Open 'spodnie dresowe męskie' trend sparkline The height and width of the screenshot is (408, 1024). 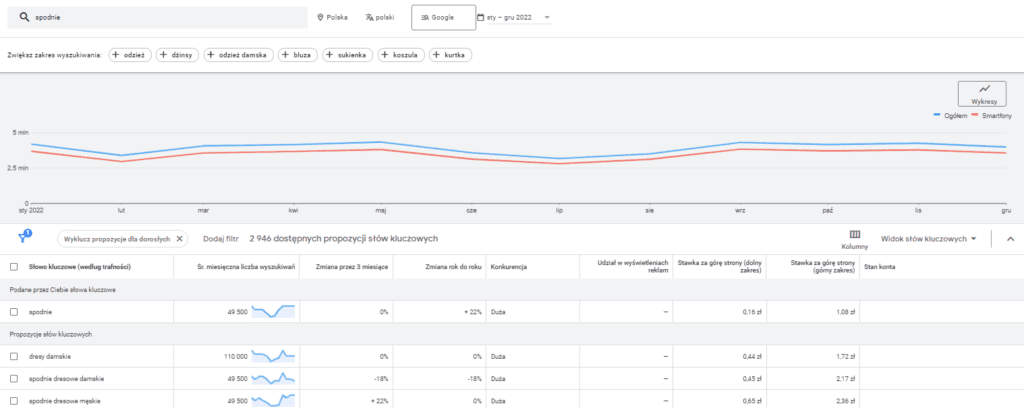click(273, 400)
